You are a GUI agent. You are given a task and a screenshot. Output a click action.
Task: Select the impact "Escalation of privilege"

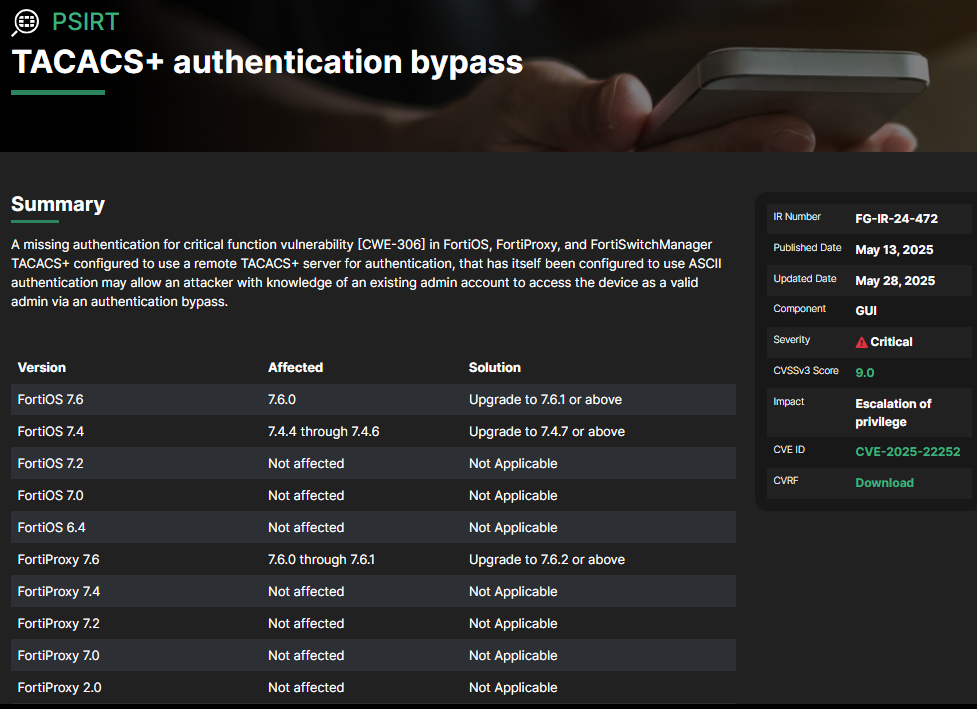pyautogui.click(x=893, y=413)
